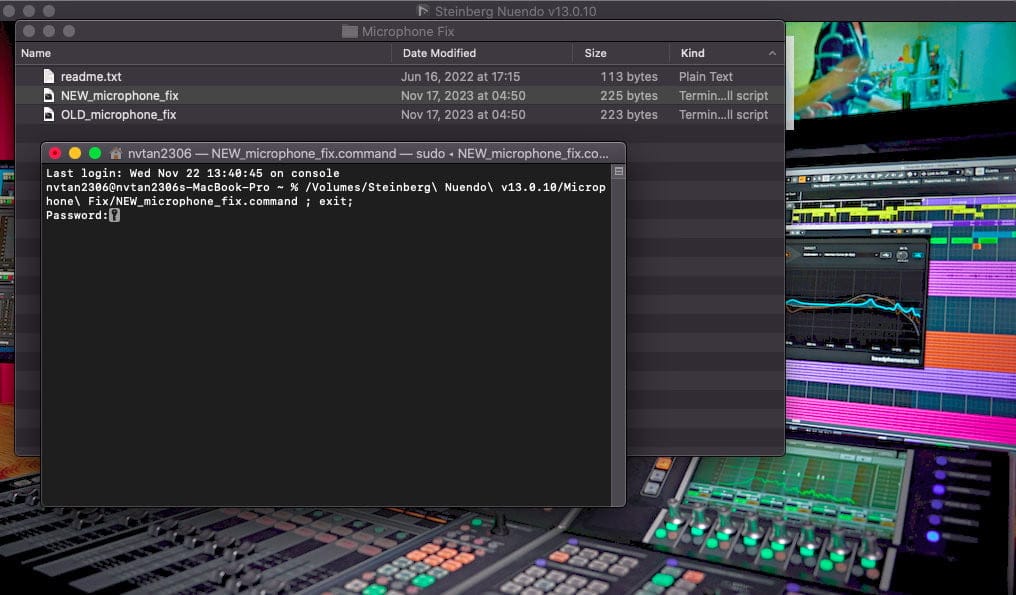Image resolution: width=1016 pixels, height=595 pixels.
Task: Click the 113 bytes size cell
Action: pos(629,76)
